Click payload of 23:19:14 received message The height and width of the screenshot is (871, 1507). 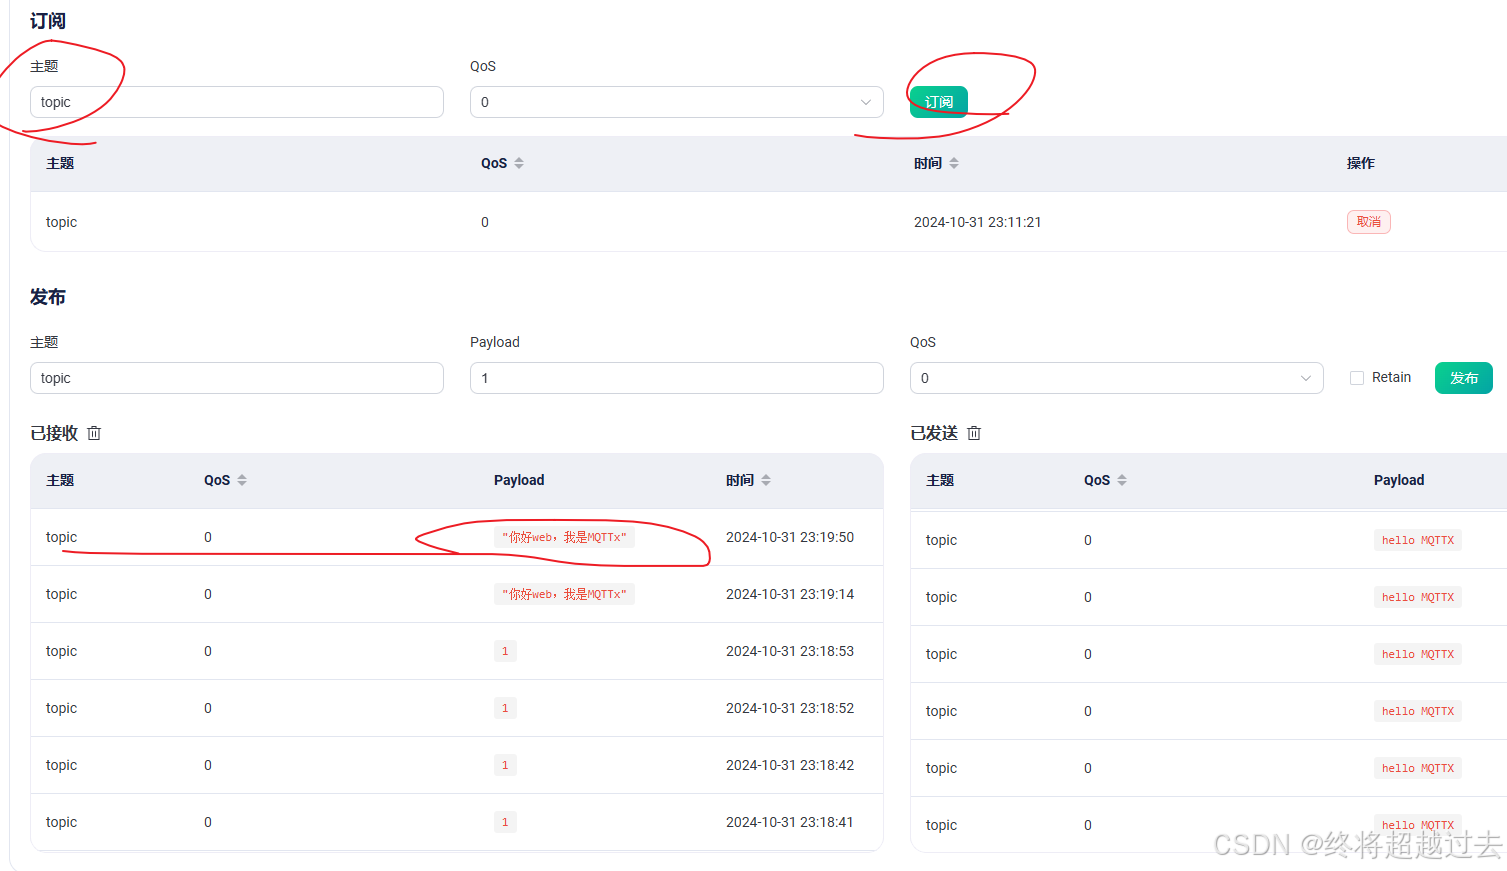click(564, 594)
